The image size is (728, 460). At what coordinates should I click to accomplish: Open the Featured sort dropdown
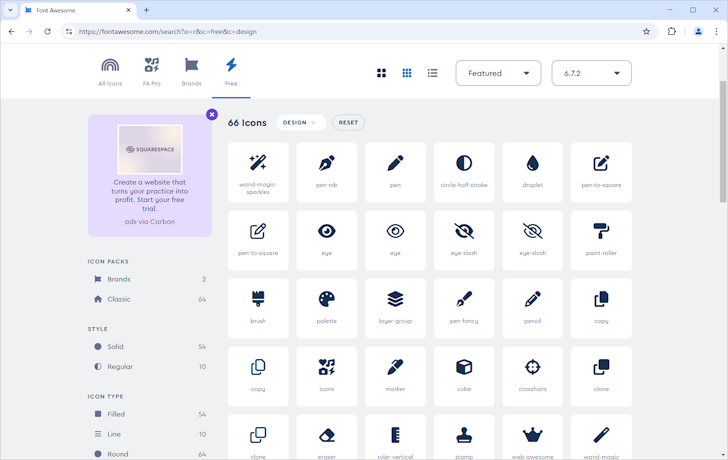[x=498, y=73]
